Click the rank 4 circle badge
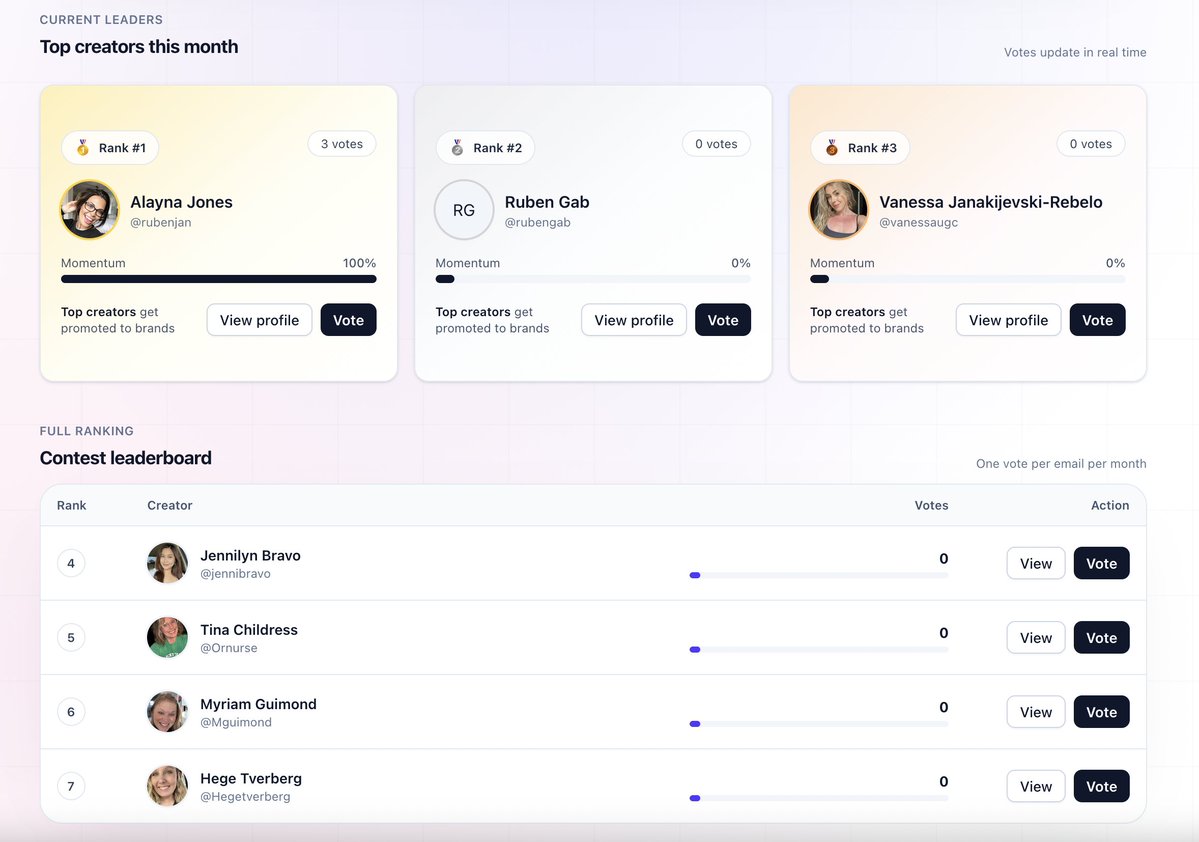The width and height of the screenshot is (1199, 842). point(71,564)
